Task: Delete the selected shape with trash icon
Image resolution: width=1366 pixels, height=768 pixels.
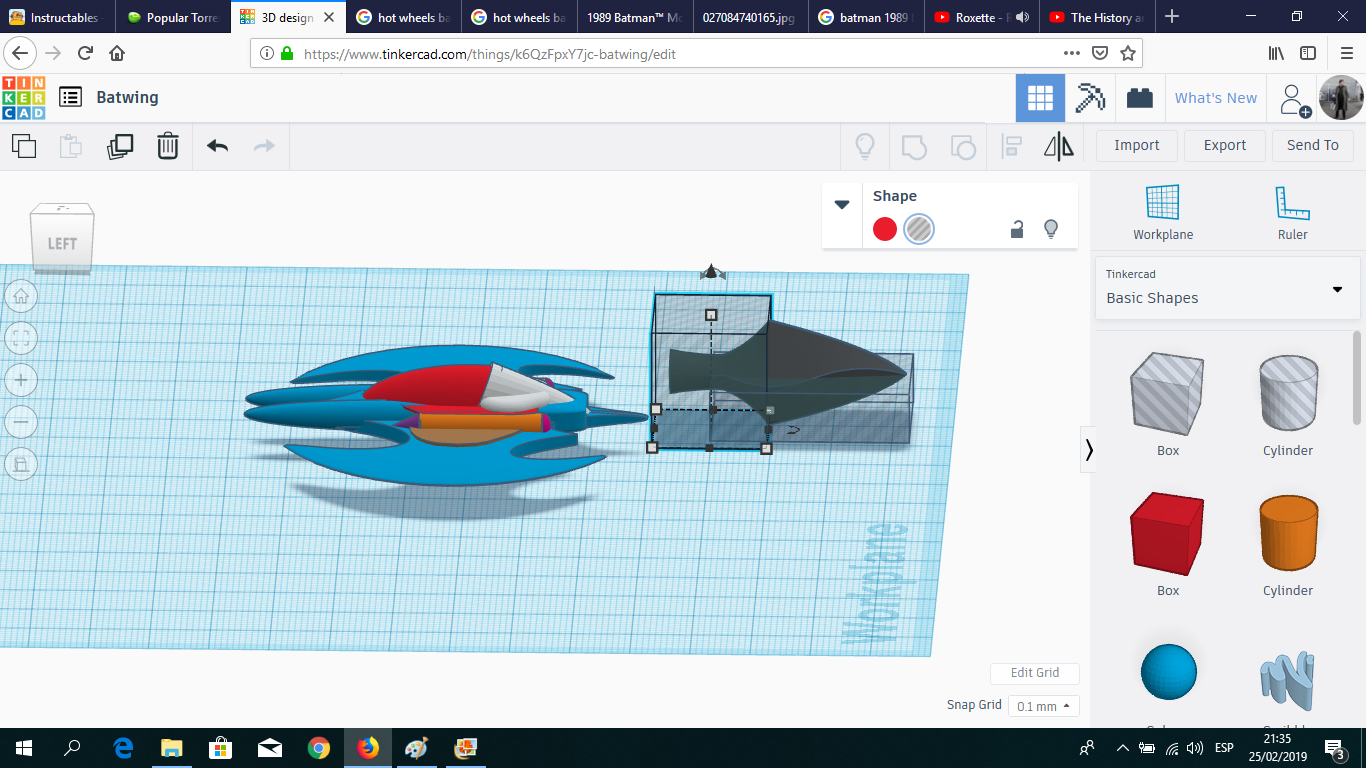Action: tap(167, 146)
